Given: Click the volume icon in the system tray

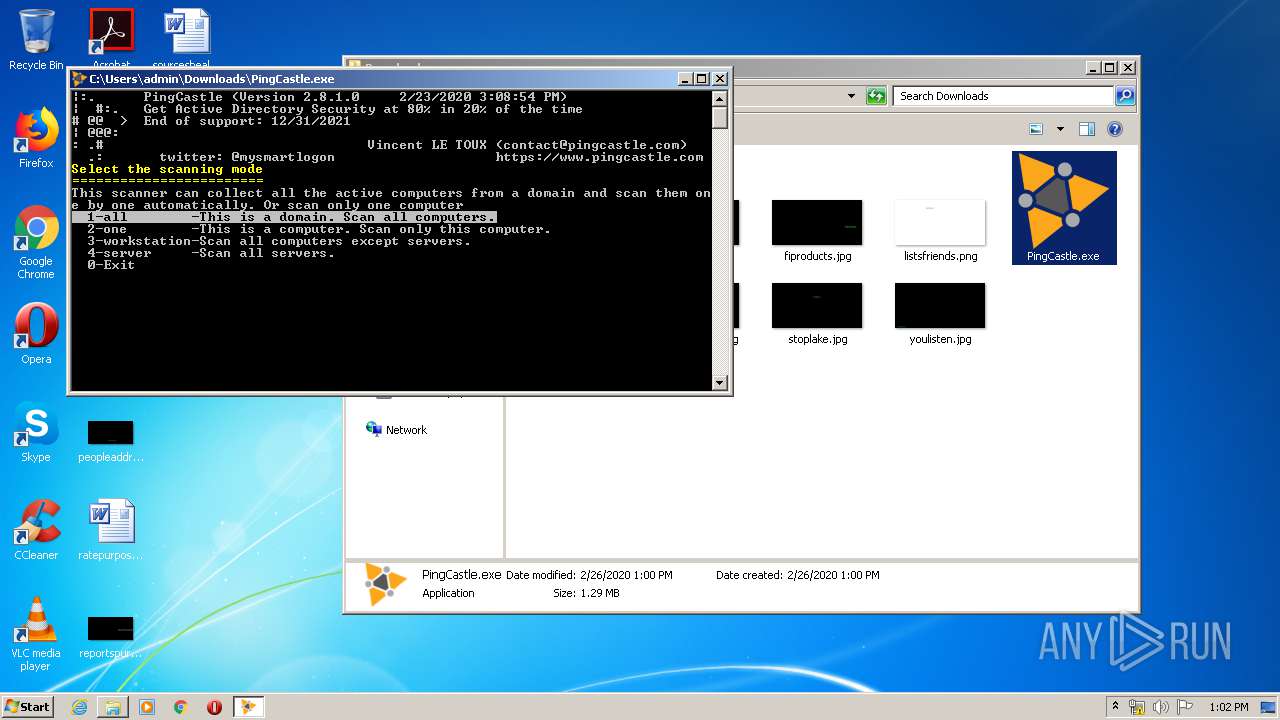Looking at the screenshot, I should 1160,707.
